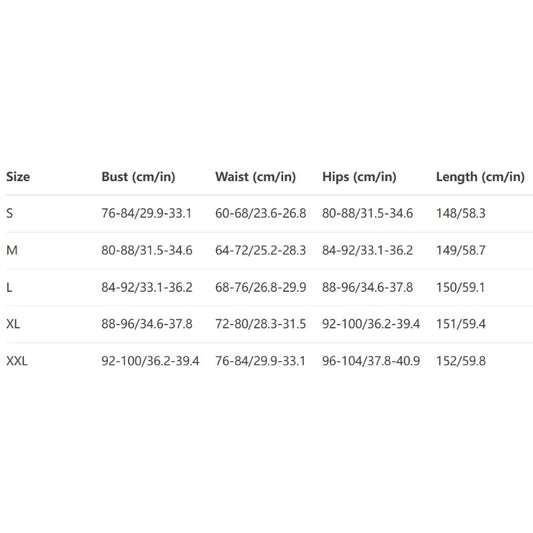Viewport: 533px width, 533px height.
Task: Click length value 151/59.4
Action: (461, 324)
